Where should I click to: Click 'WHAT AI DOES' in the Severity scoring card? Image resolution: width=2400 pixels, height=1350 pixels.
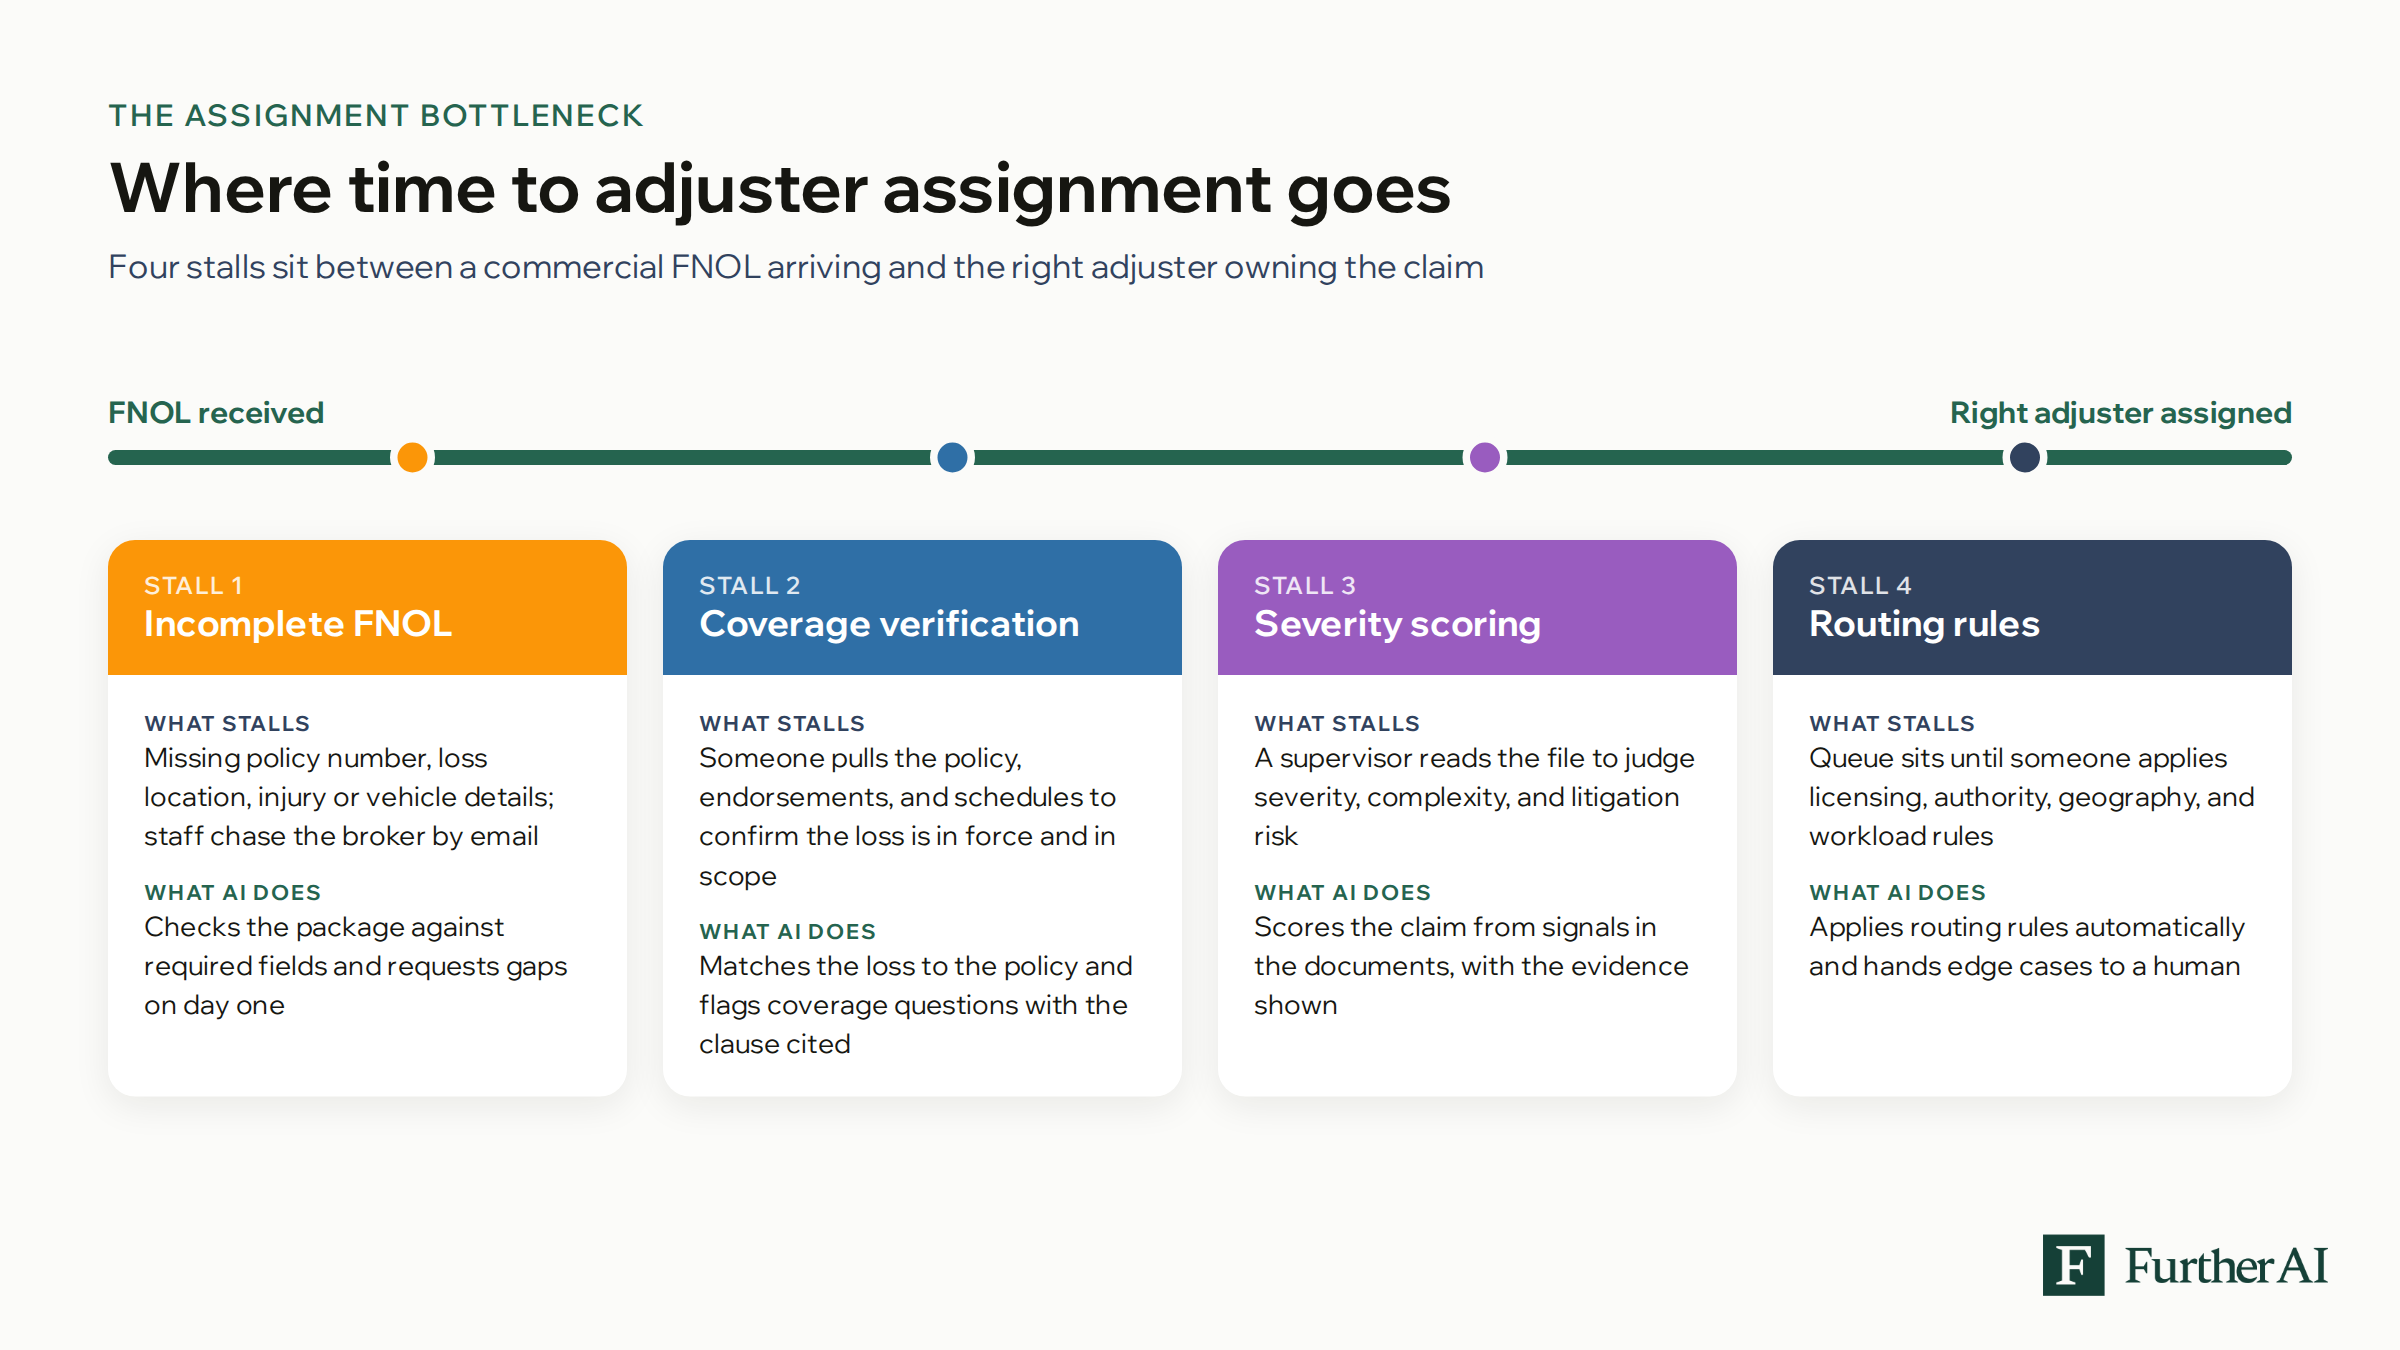coord(1342,892)
